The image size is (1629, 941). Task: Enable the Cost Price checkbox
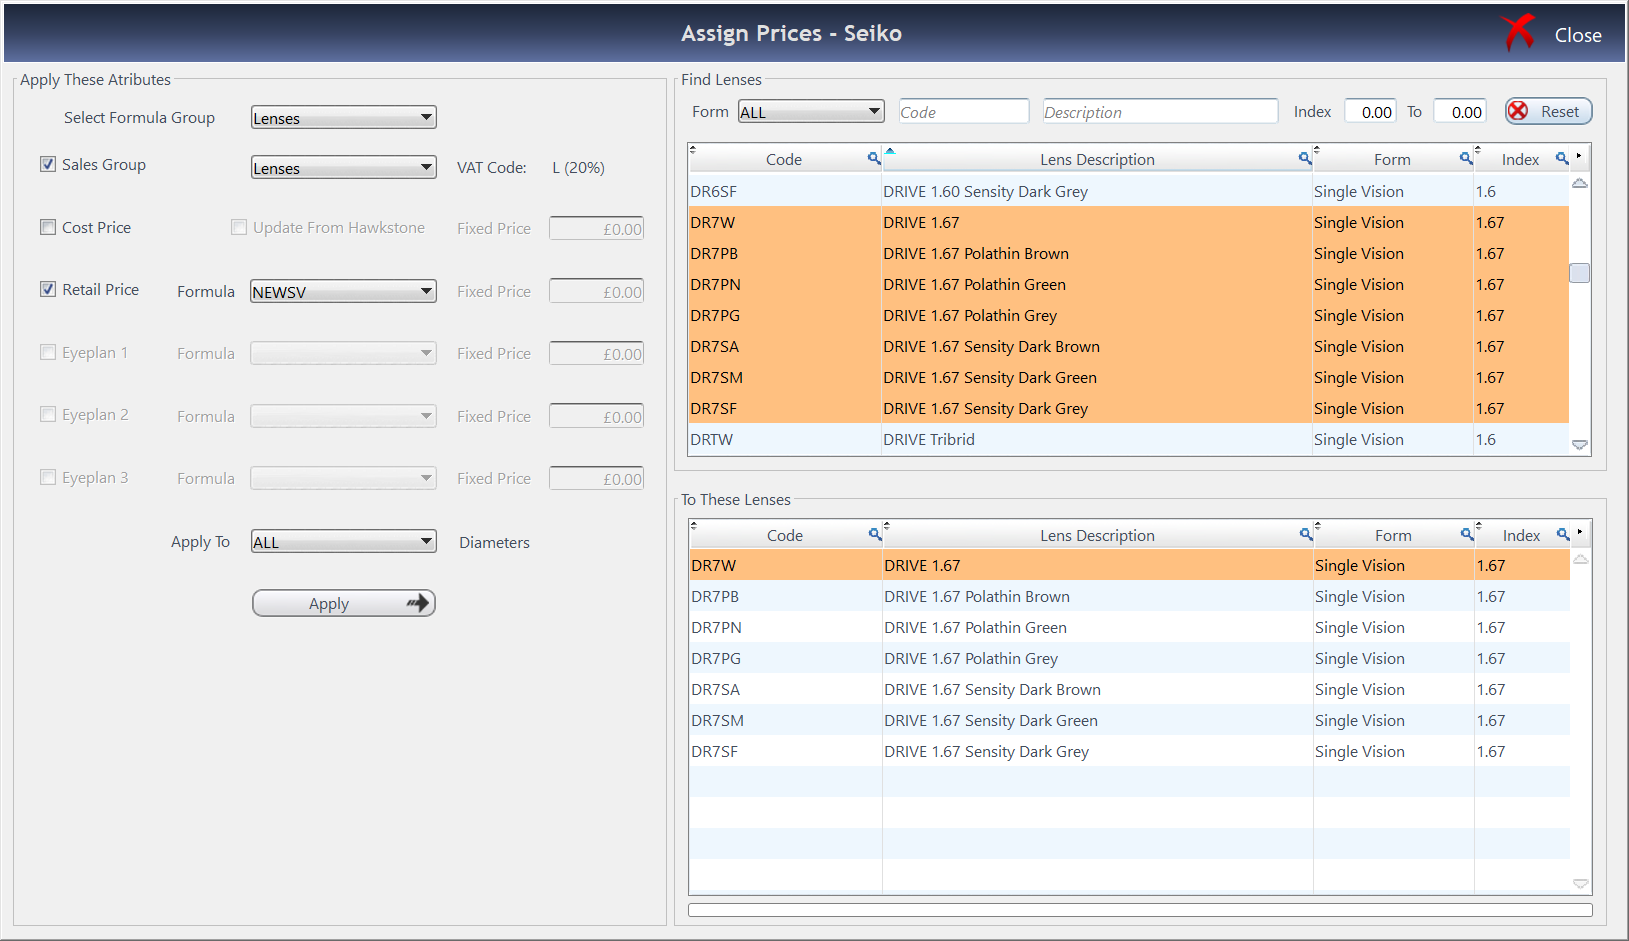[x=48, y=227]
